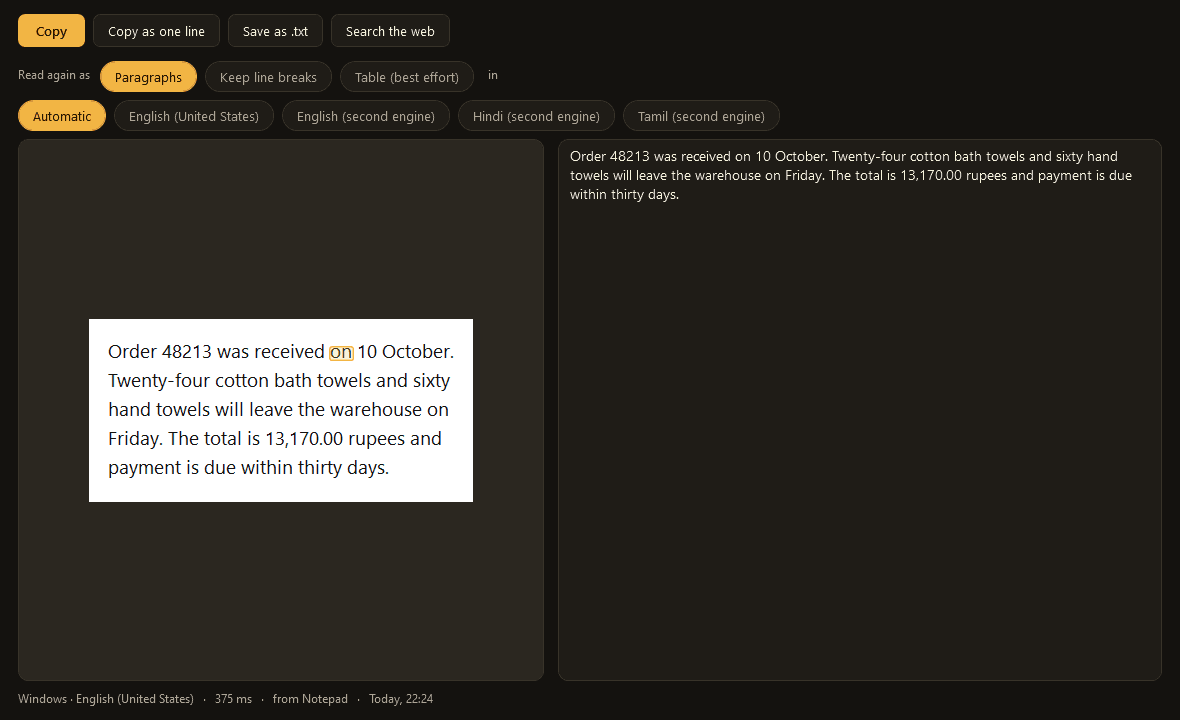Search the web for recognized text
The height and width of the screenshot is (720, 1180).
coord(390,31)
